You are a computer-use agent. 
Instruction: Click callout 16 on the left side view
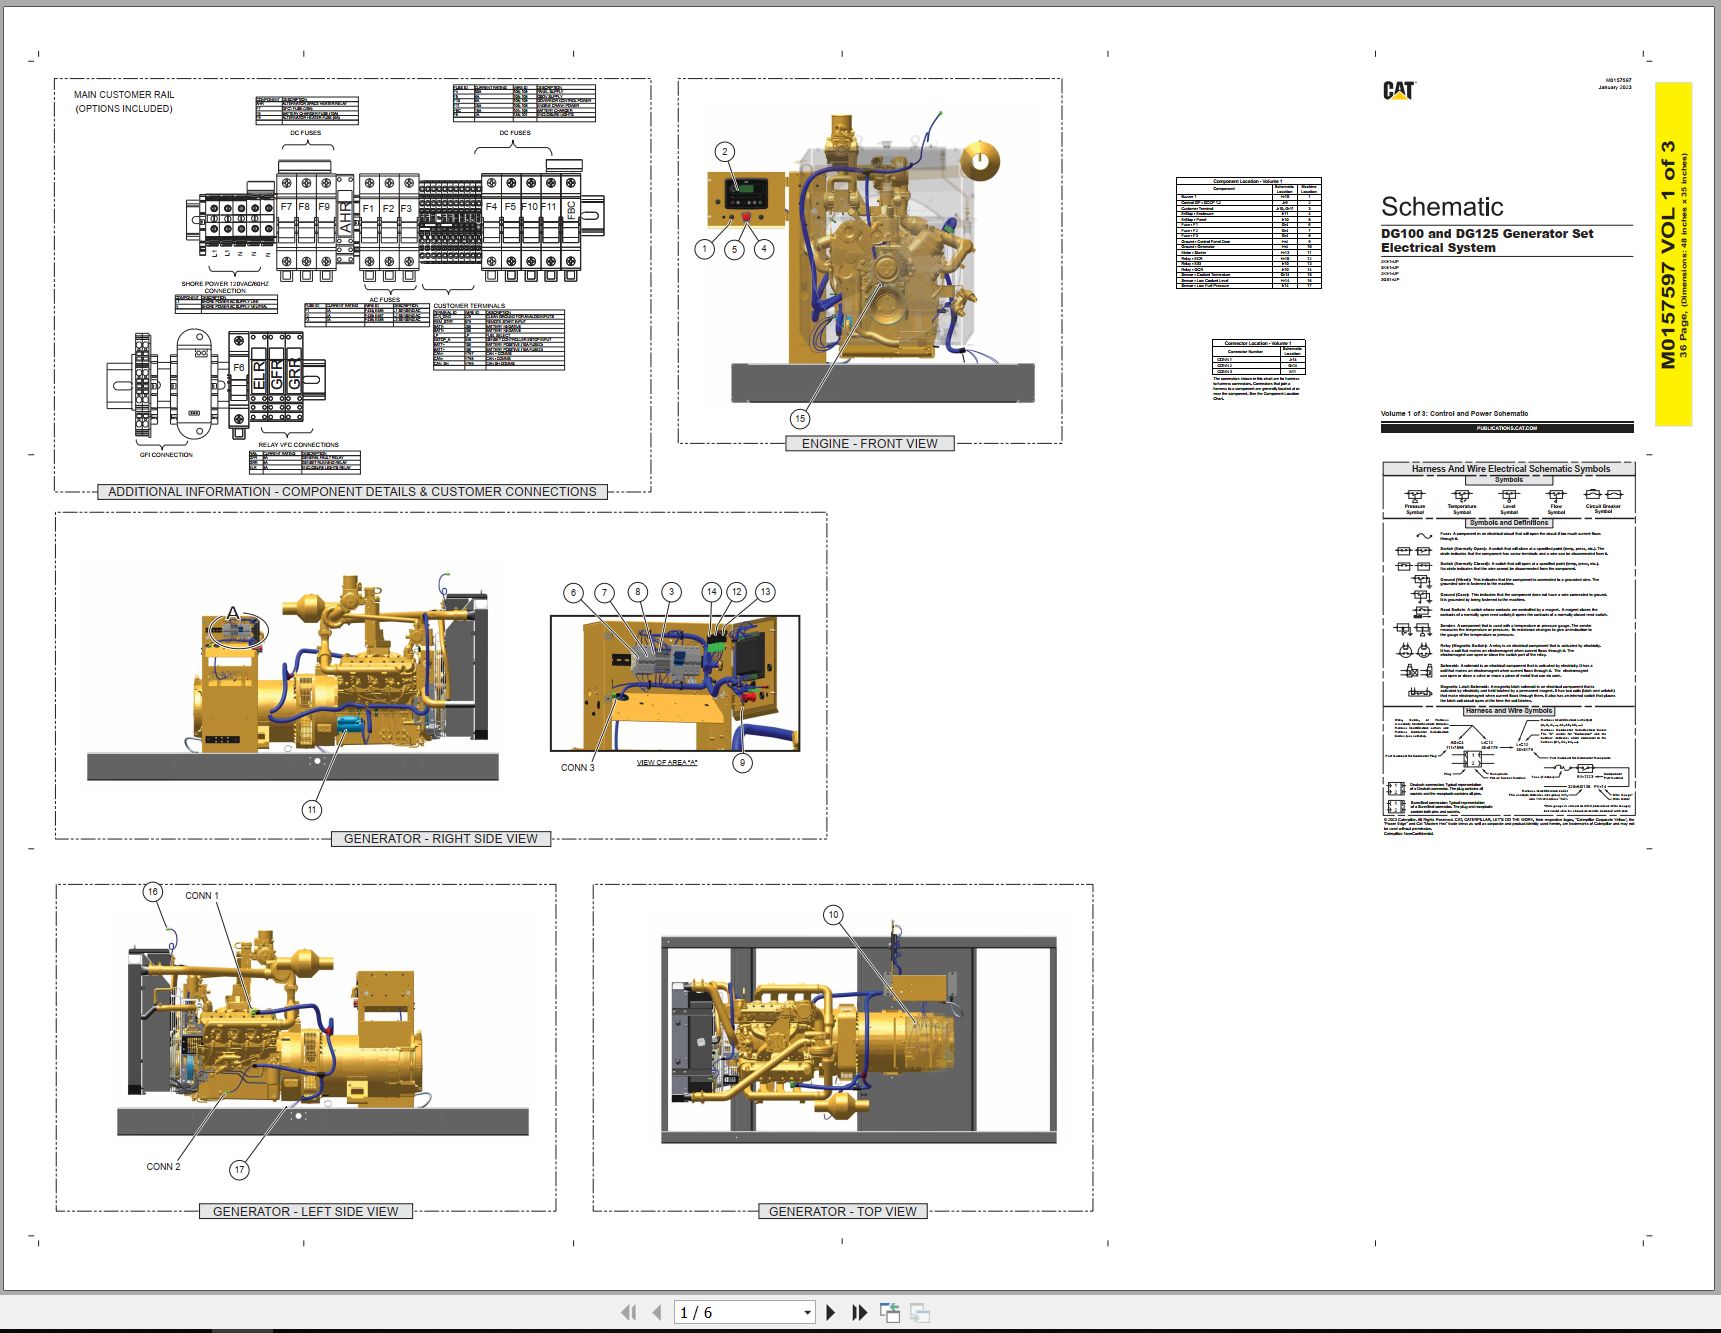point(152,892)
